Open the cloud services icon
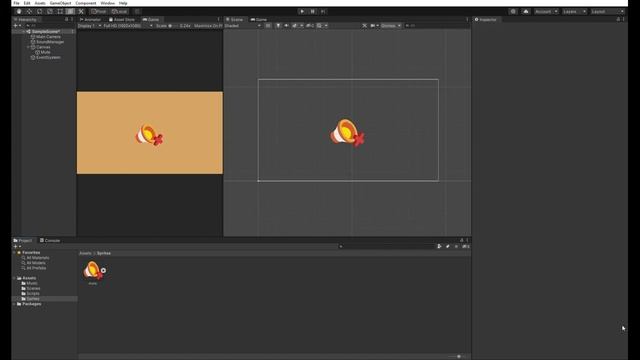 coord(526,11)
